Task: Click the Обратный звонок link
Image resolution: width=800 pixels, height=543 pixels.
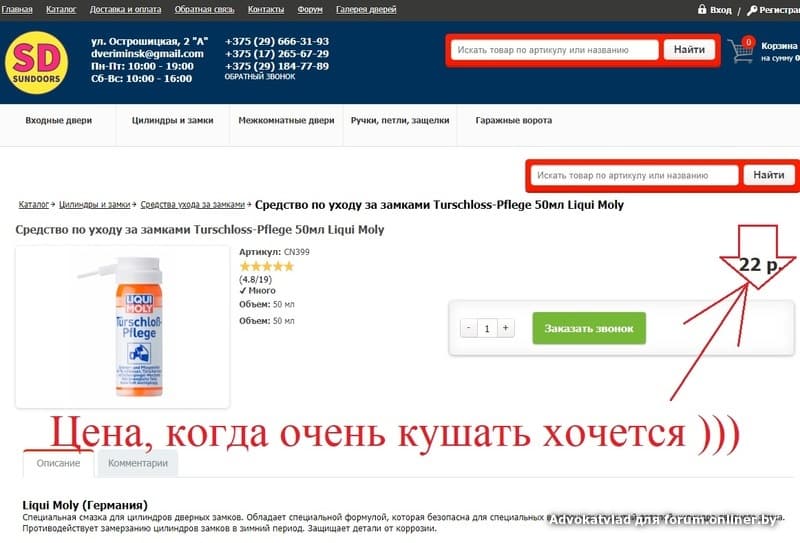Action: tap(260, 77)
